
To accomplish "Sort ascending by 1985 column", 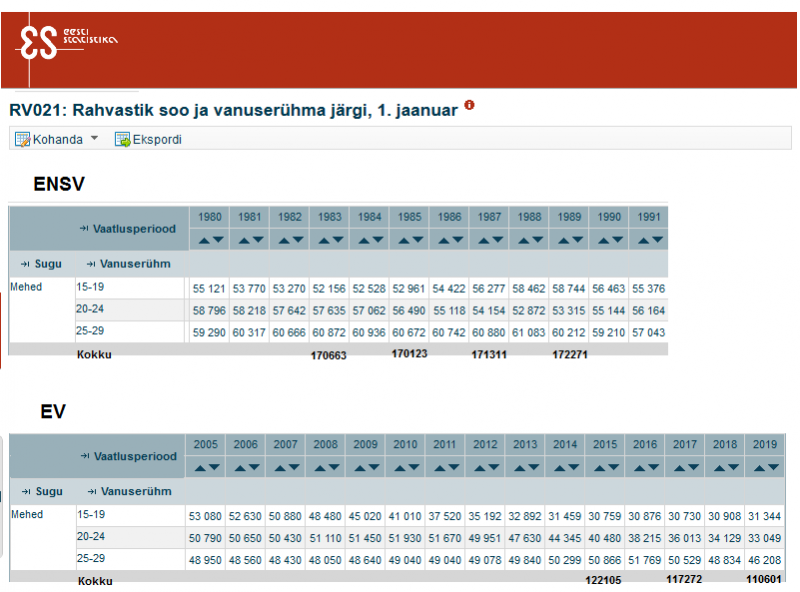I will [403, 240].
